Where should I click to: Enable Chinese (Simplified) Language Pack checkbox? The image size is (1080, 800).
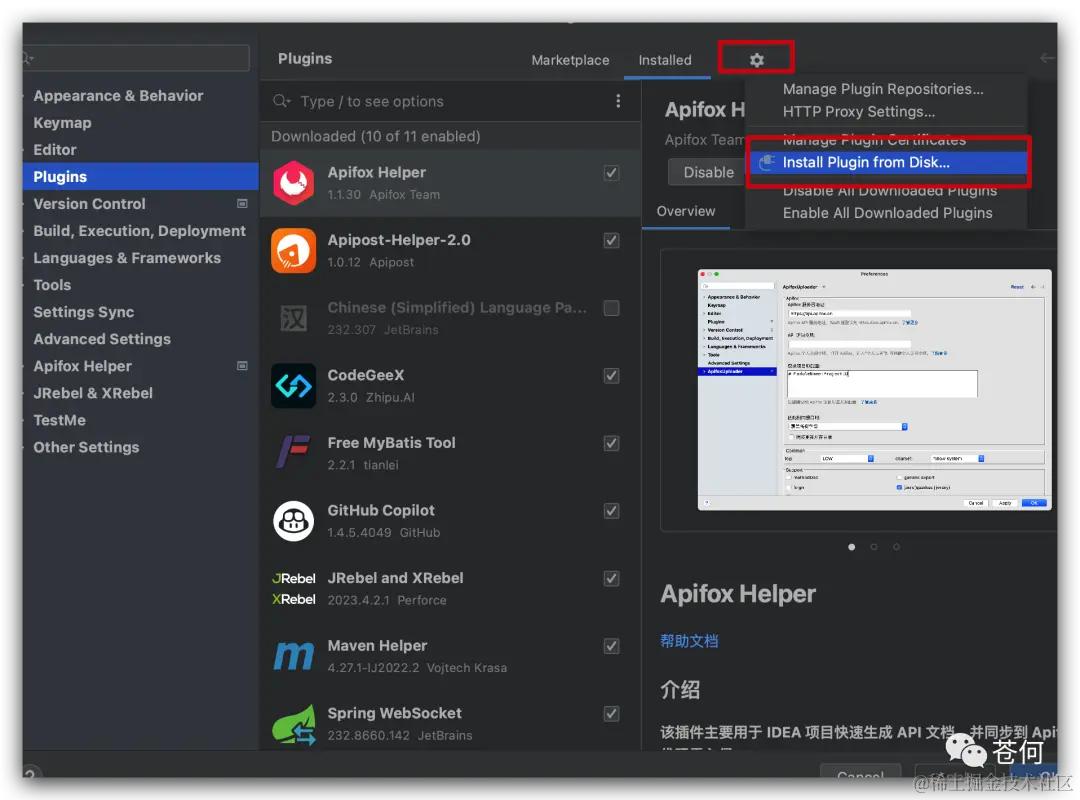coord(611,308)
